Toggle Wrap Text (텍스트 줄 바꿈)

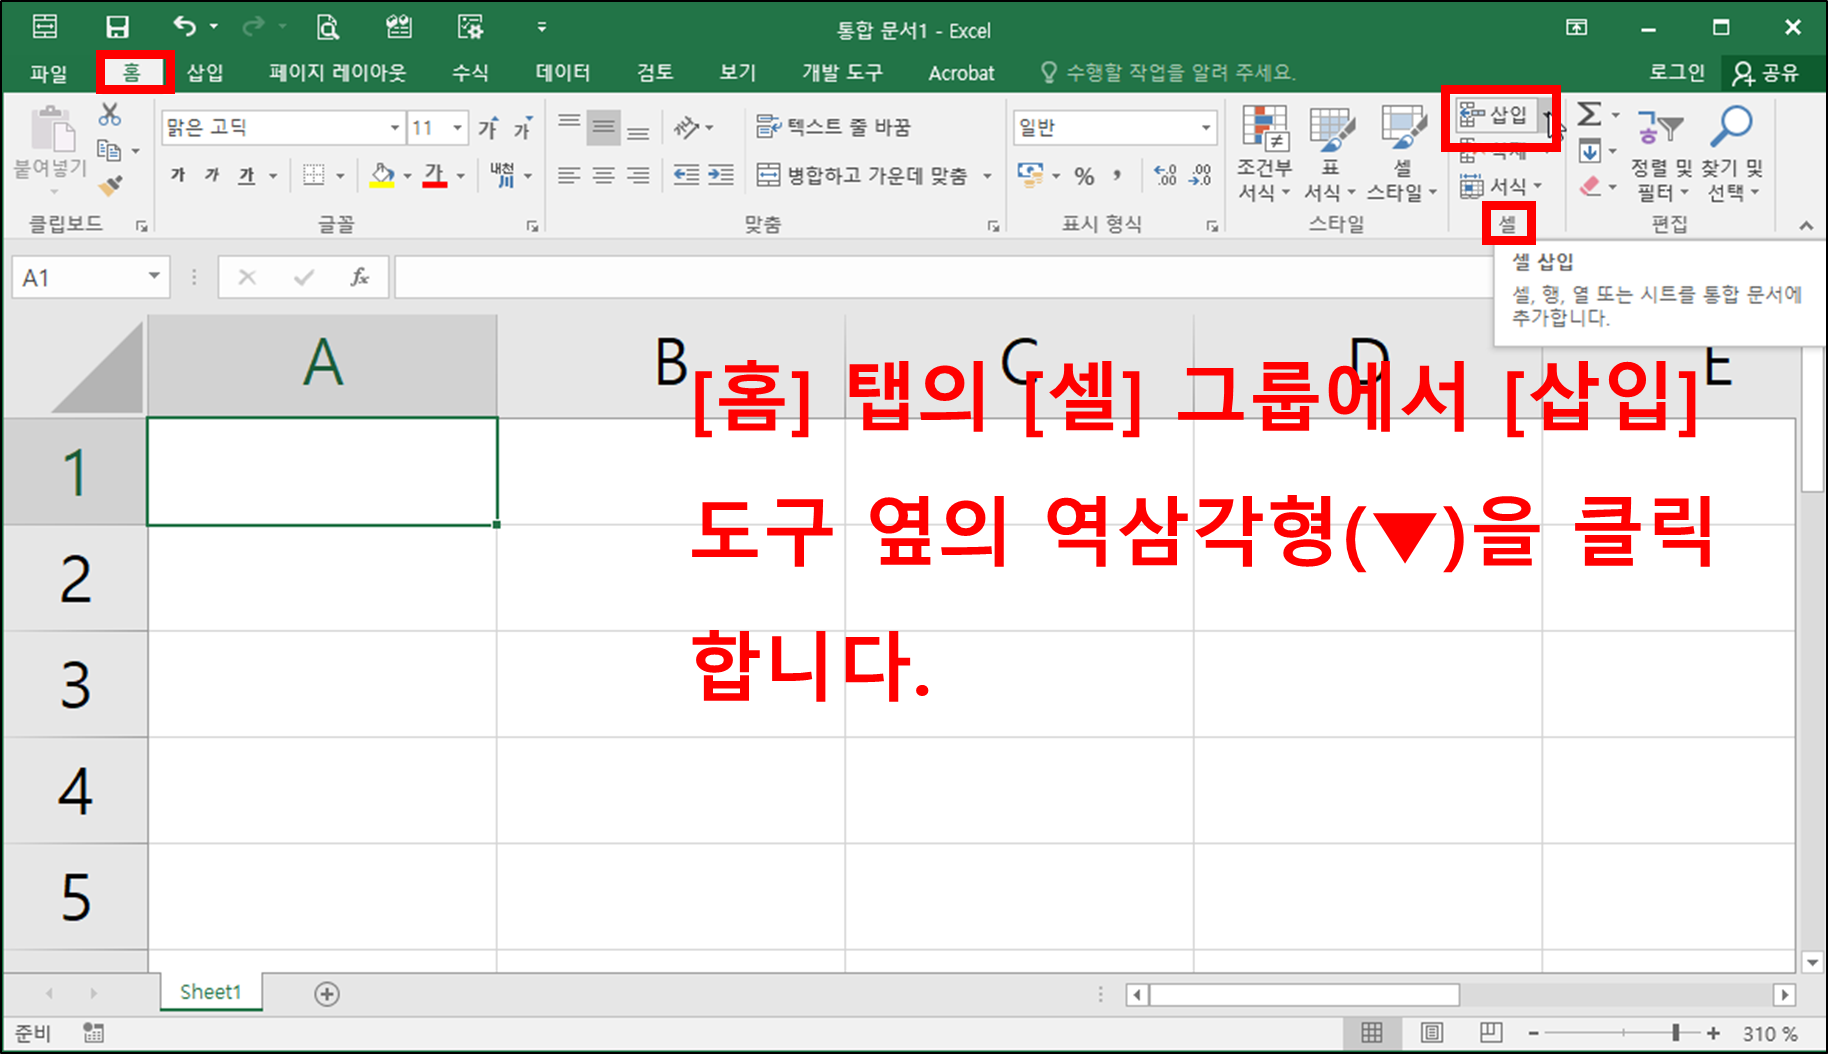[x=834, y=127]
